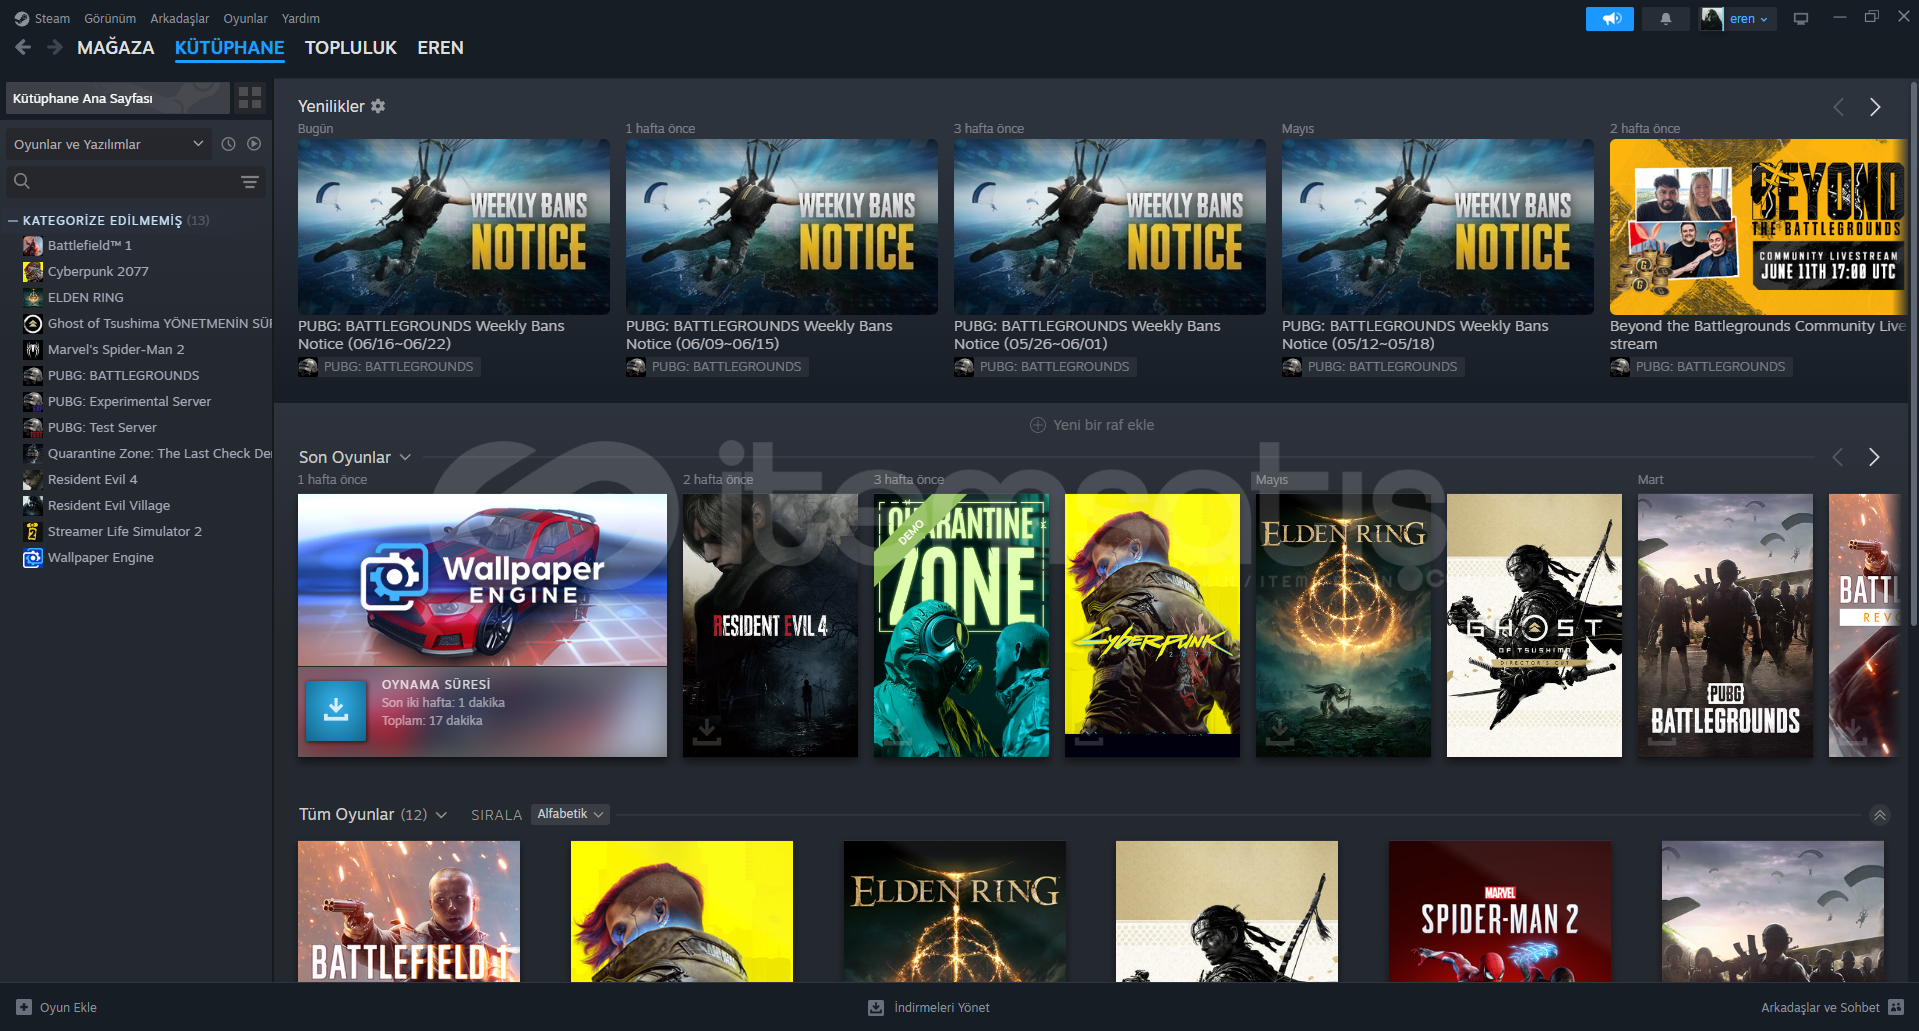Open İndirmeleri Yönet downloads
Screen dimensions: 1919x1031
pos(929,1007)
